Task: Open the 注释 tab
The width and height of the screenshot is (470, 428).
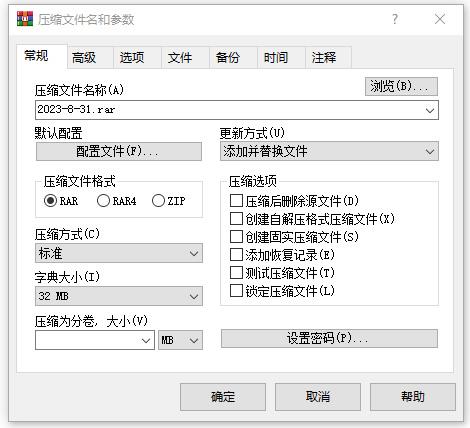Action: tap(324, 58)
